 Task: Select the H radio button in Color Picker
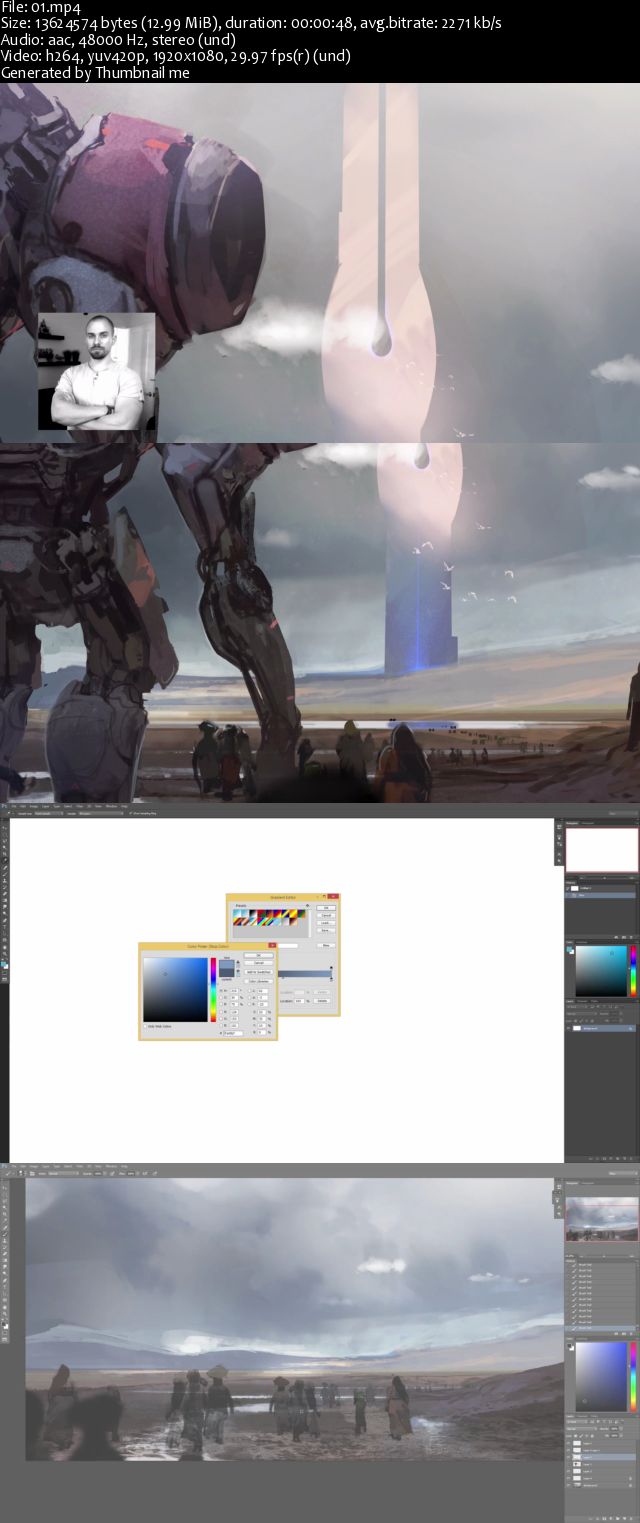pos(221,990)
